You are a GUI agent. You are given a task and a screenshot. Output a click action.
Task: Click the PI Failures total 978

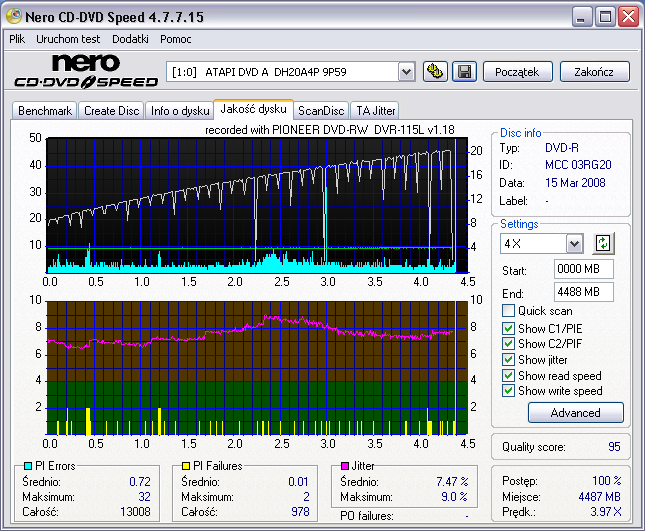300,512
